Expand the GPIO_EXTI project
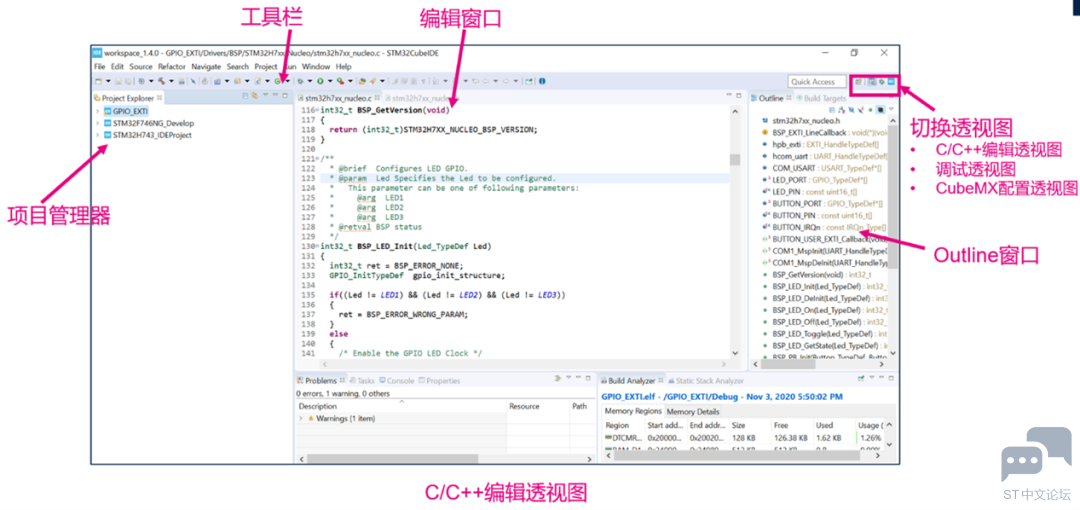Image resolution: width=1080 pixels, height=510 pixels. [x=97, y=111]
